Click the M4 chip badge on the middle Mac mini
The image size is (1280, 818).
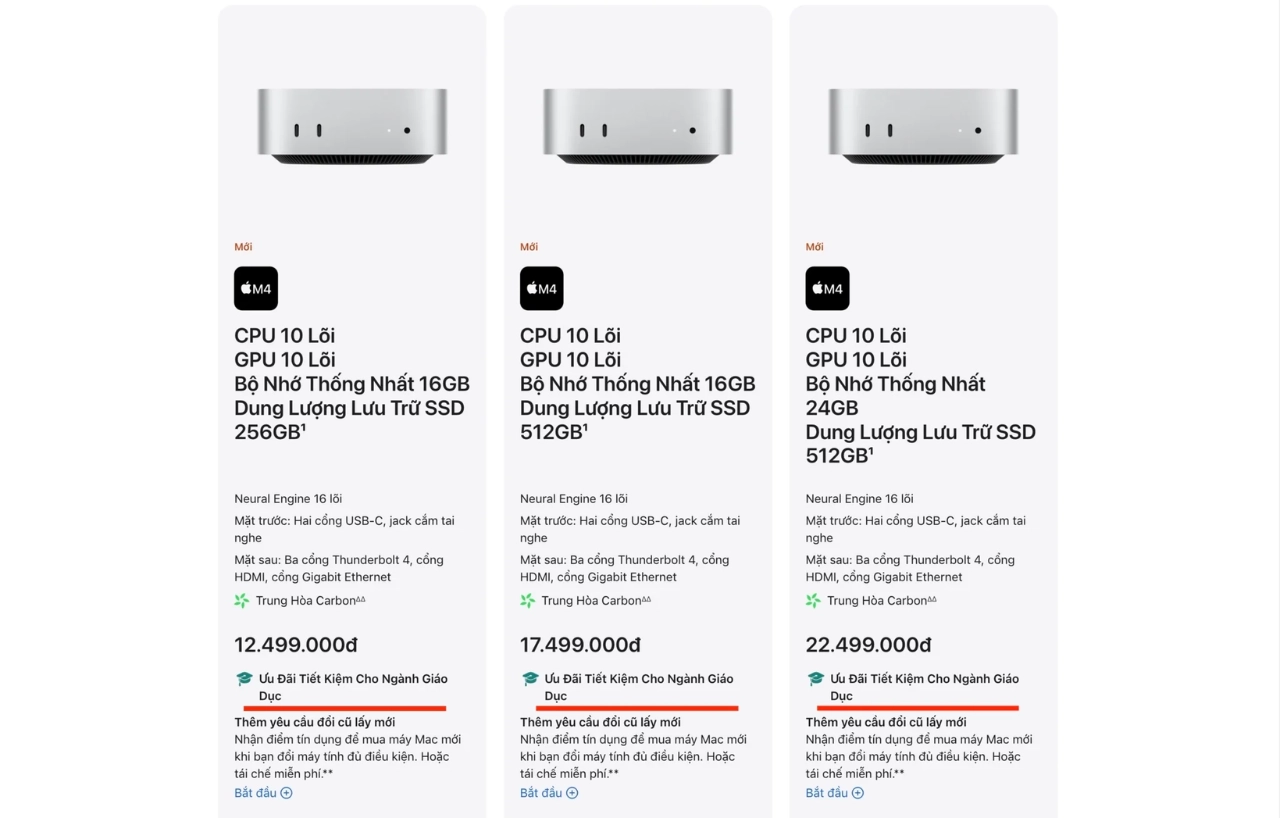pyautogui.click(x=541, y=288)
